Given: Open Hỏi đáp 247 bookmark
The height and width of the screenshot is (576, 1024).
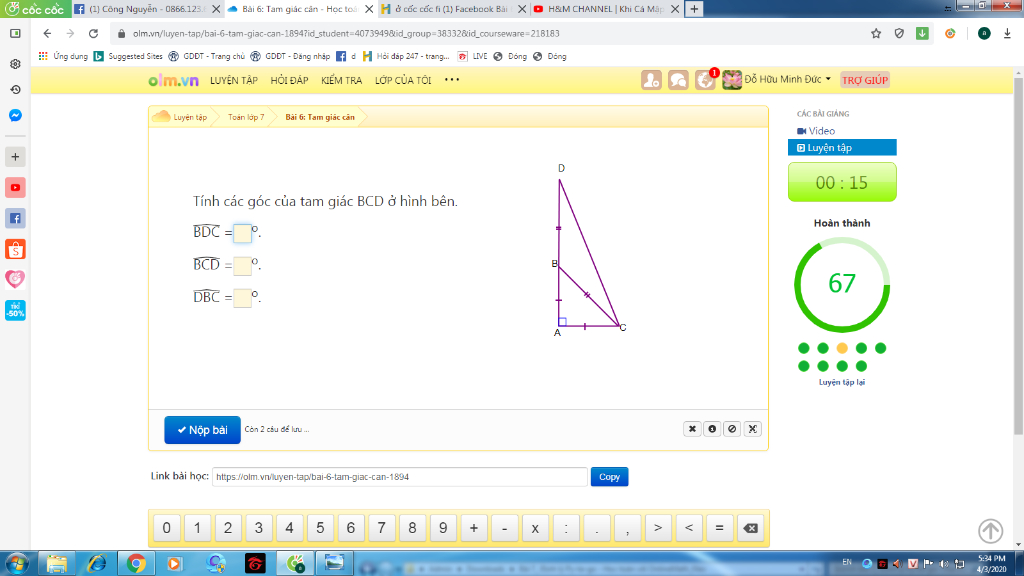Looking at the screenshot, I should (406, 56).
